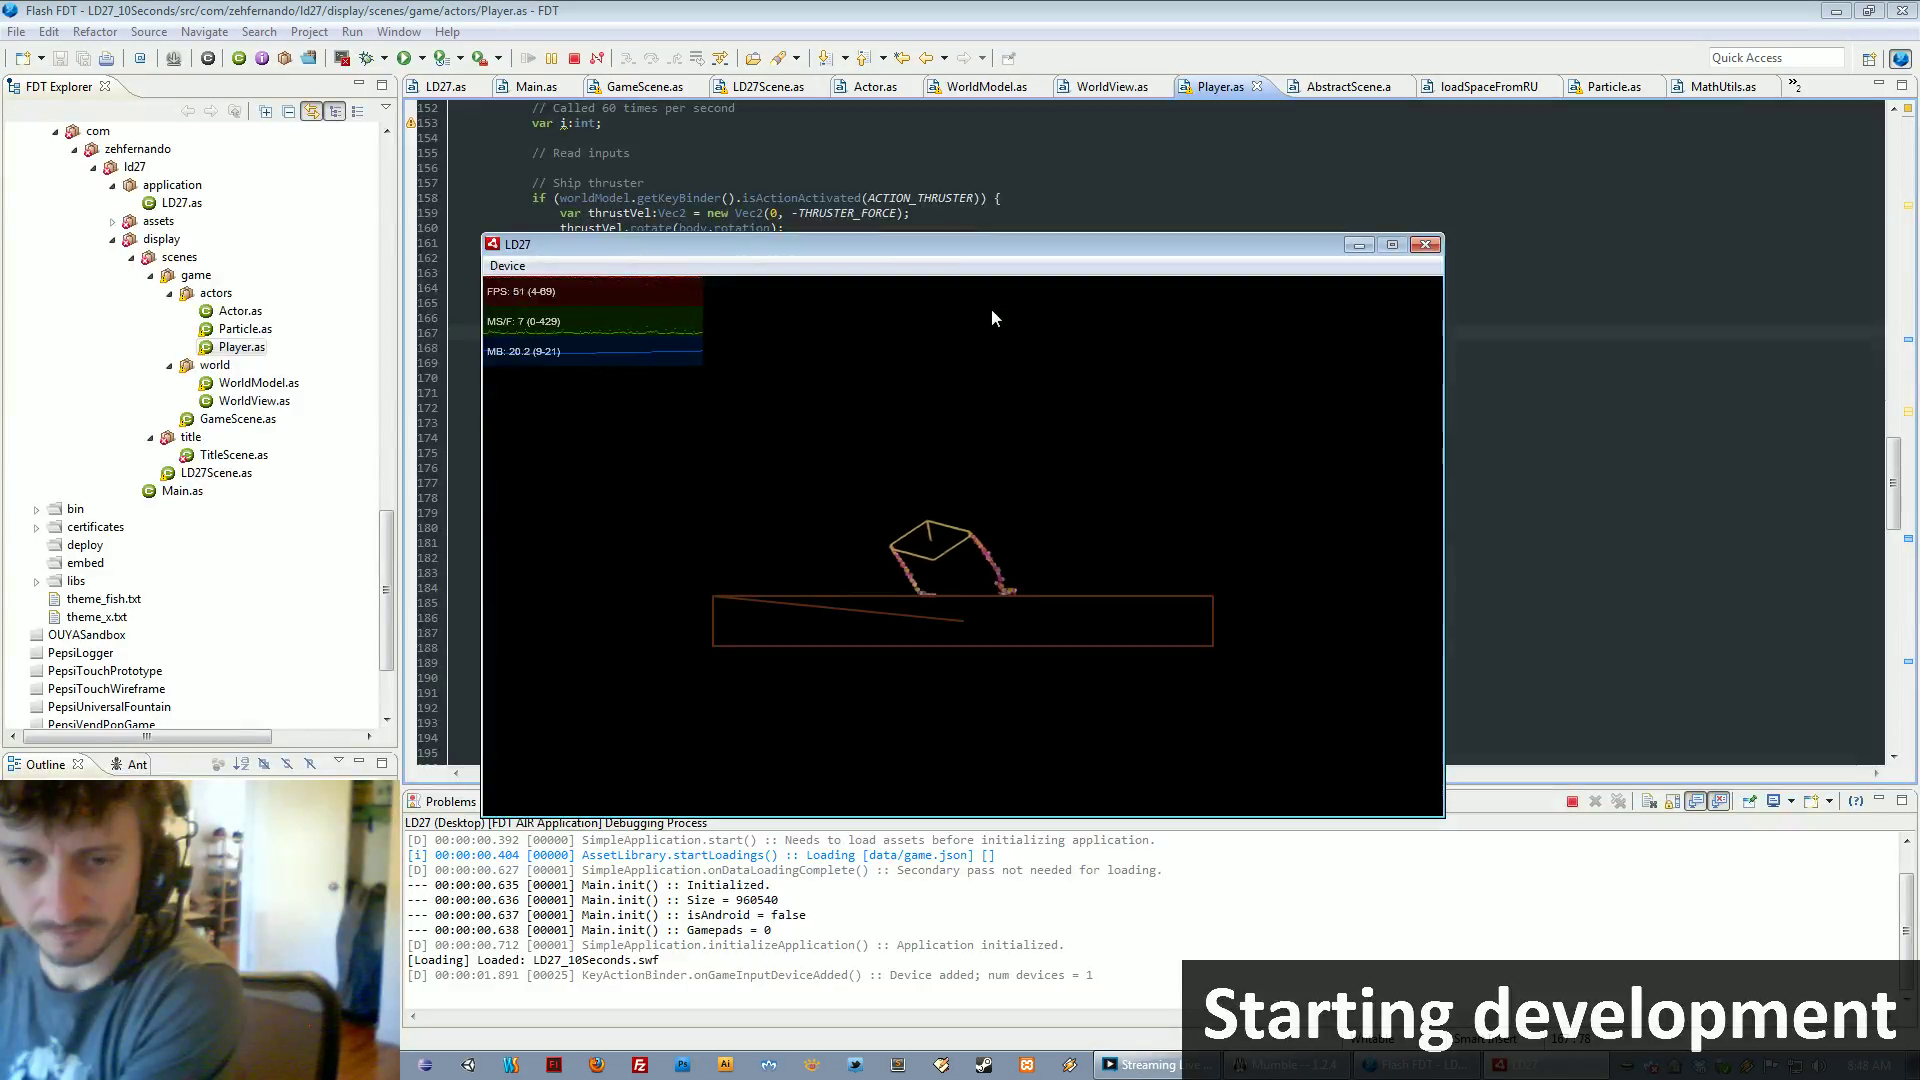Click the Debug bug icon in toolbar

366,58
